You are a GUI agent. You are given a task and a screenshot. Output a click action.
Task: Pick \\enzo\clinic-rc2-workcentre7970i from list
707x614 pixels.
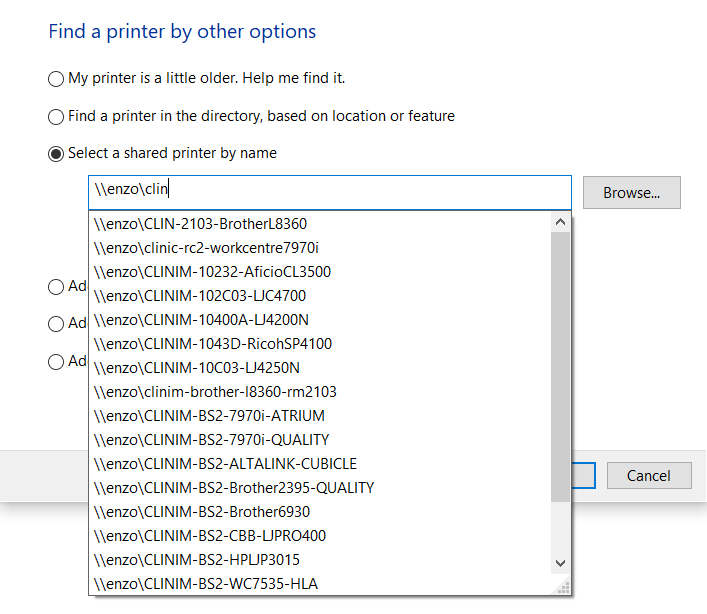[320, 248]
